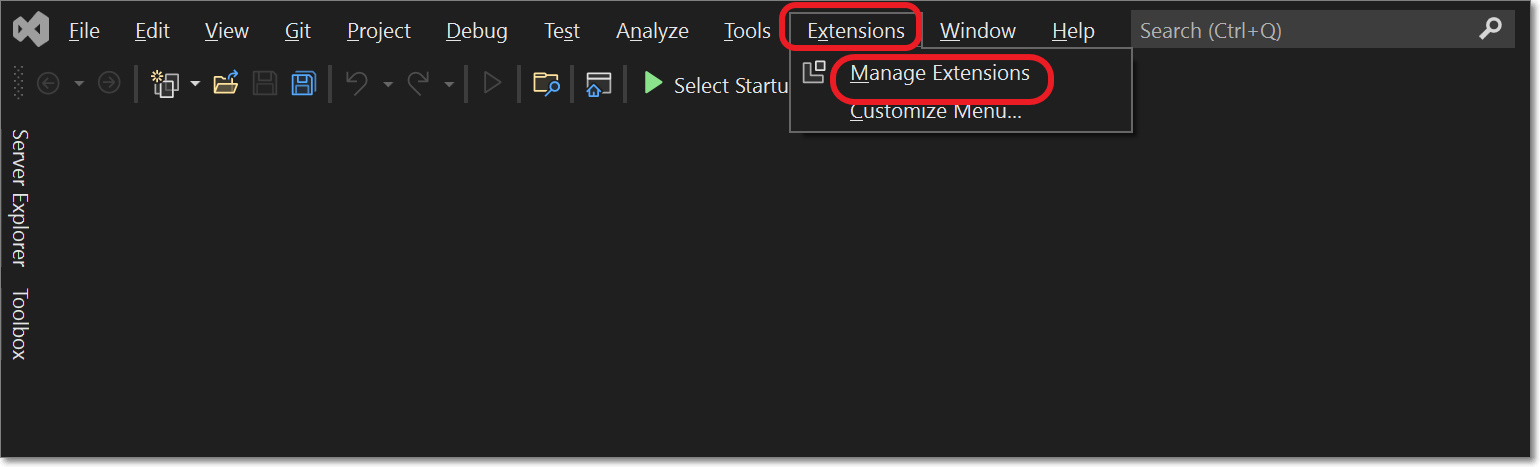This screenshot has width=1540, height=467.
Task: Expand the New Project dropdown arrow
Action: (x=195, y=85)
